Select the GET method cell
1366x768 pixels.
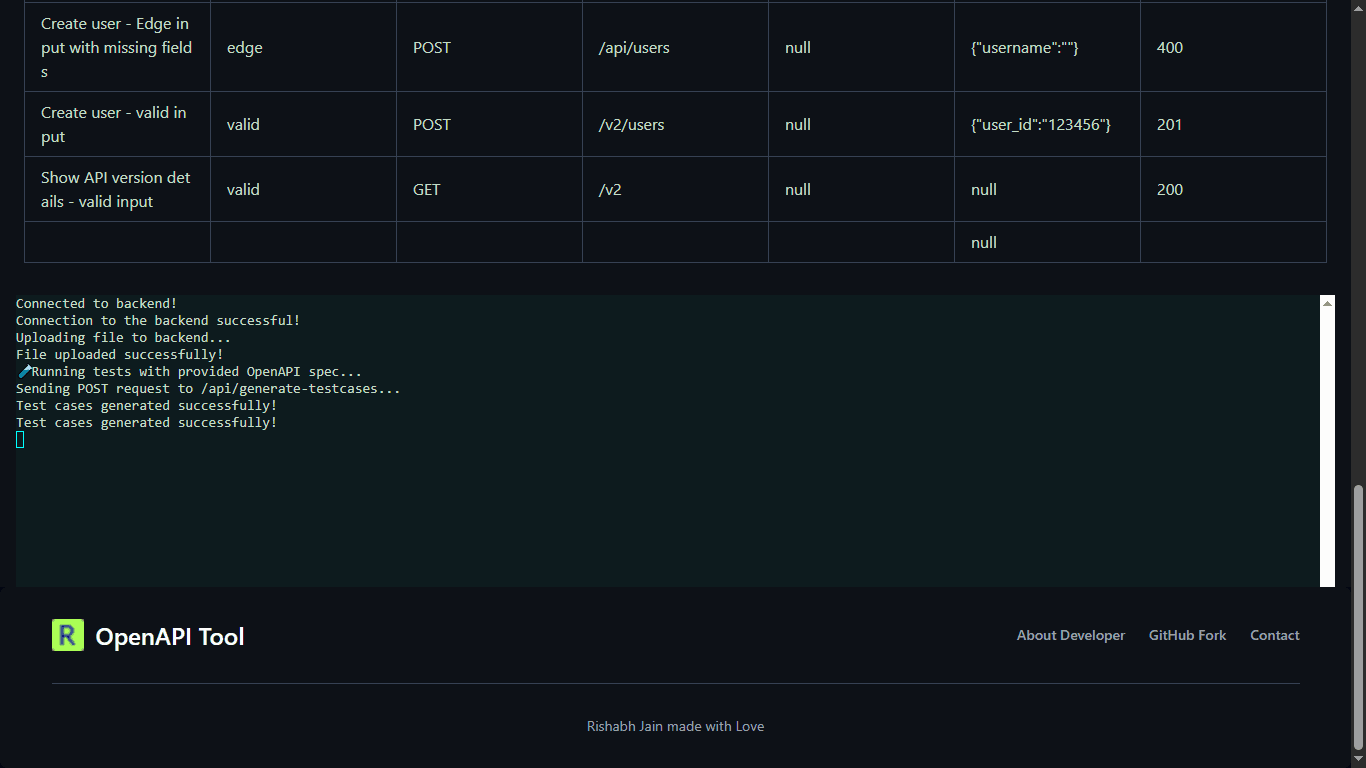[490, 189]
